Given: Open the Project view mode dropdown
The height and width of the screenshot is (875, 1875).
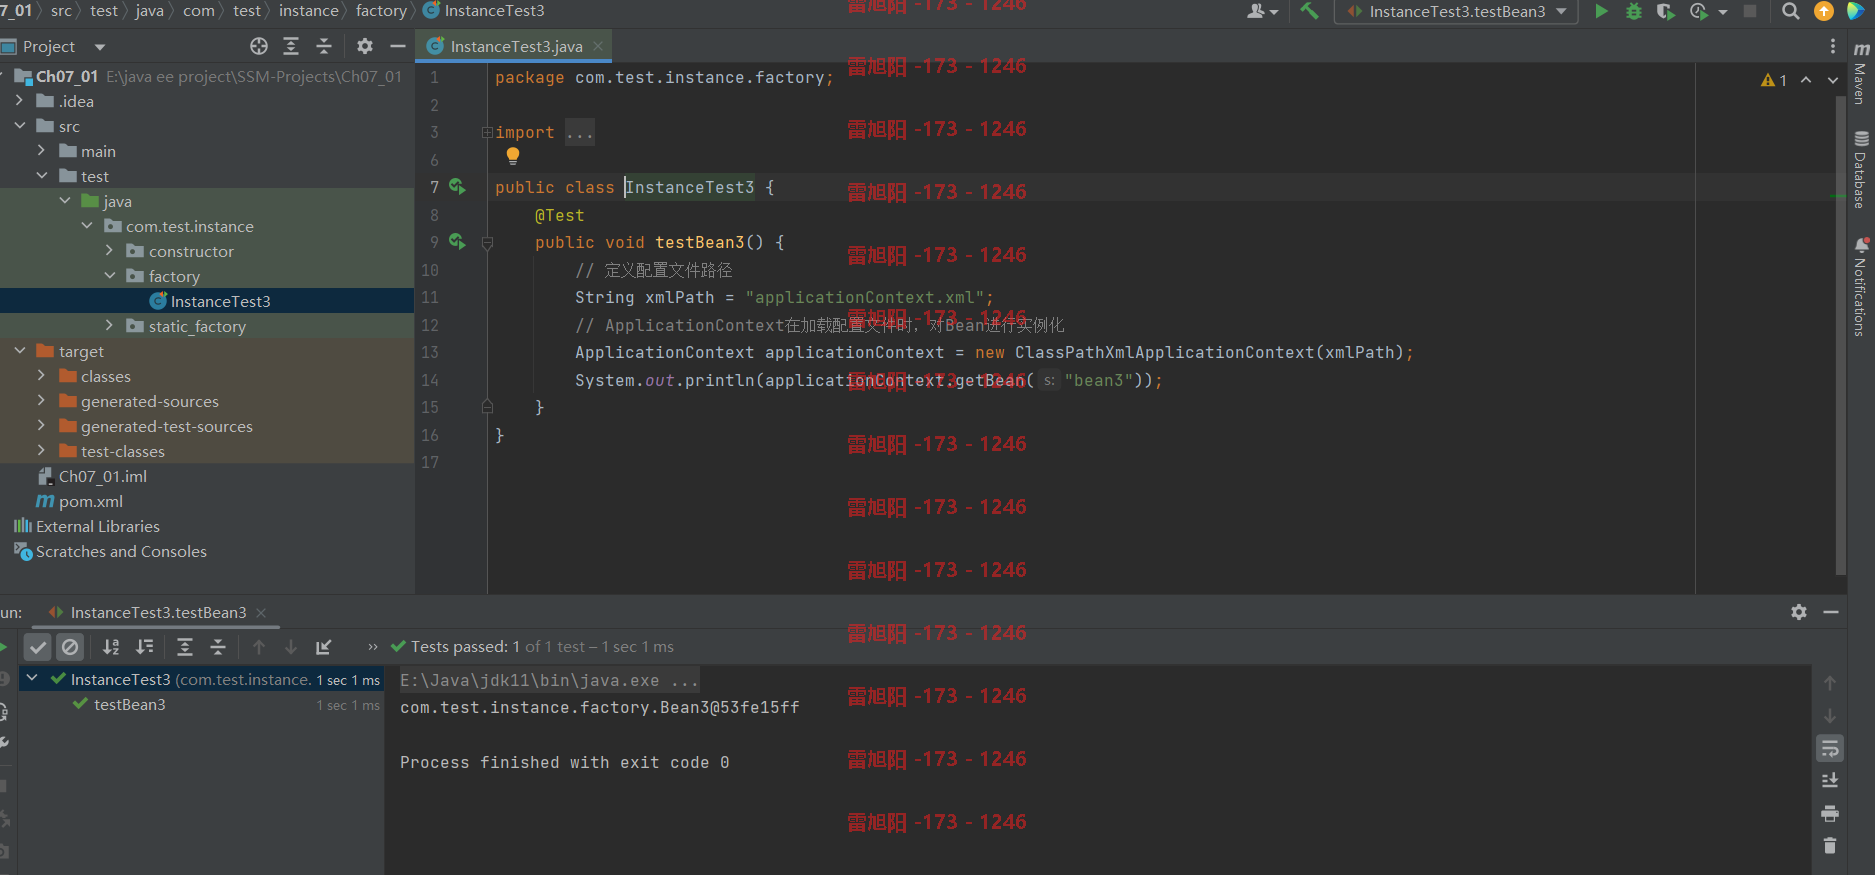Looking at the screenshot, I should pos(99,47).
